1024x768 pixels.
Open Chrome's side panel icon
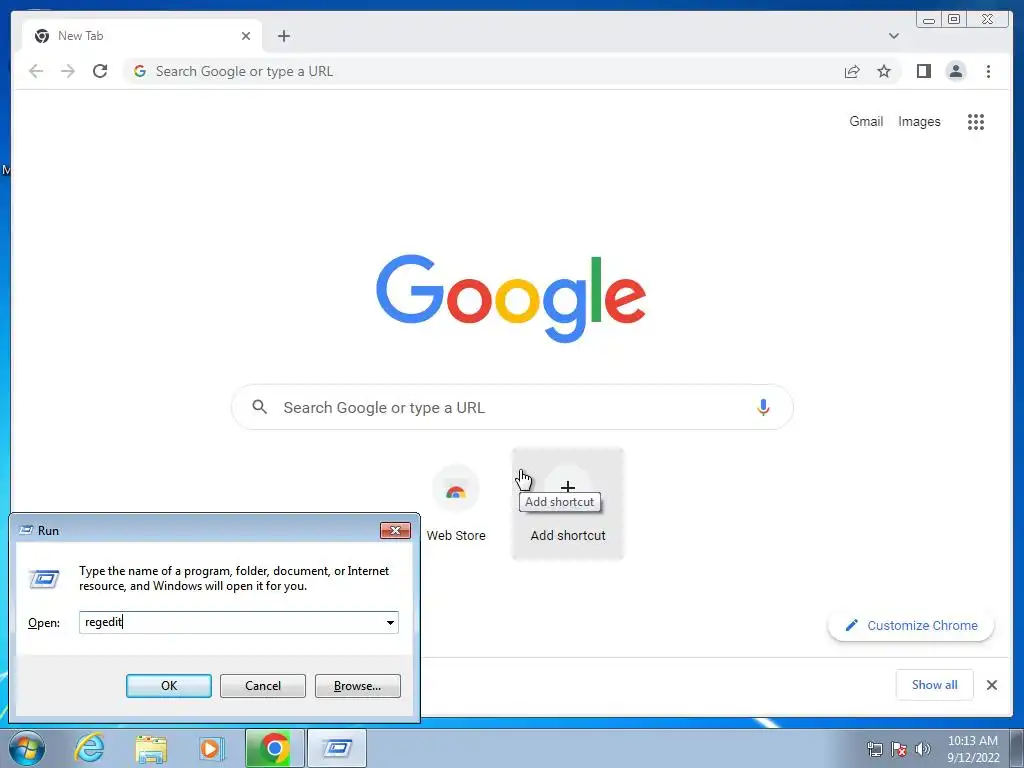[923, 71]
